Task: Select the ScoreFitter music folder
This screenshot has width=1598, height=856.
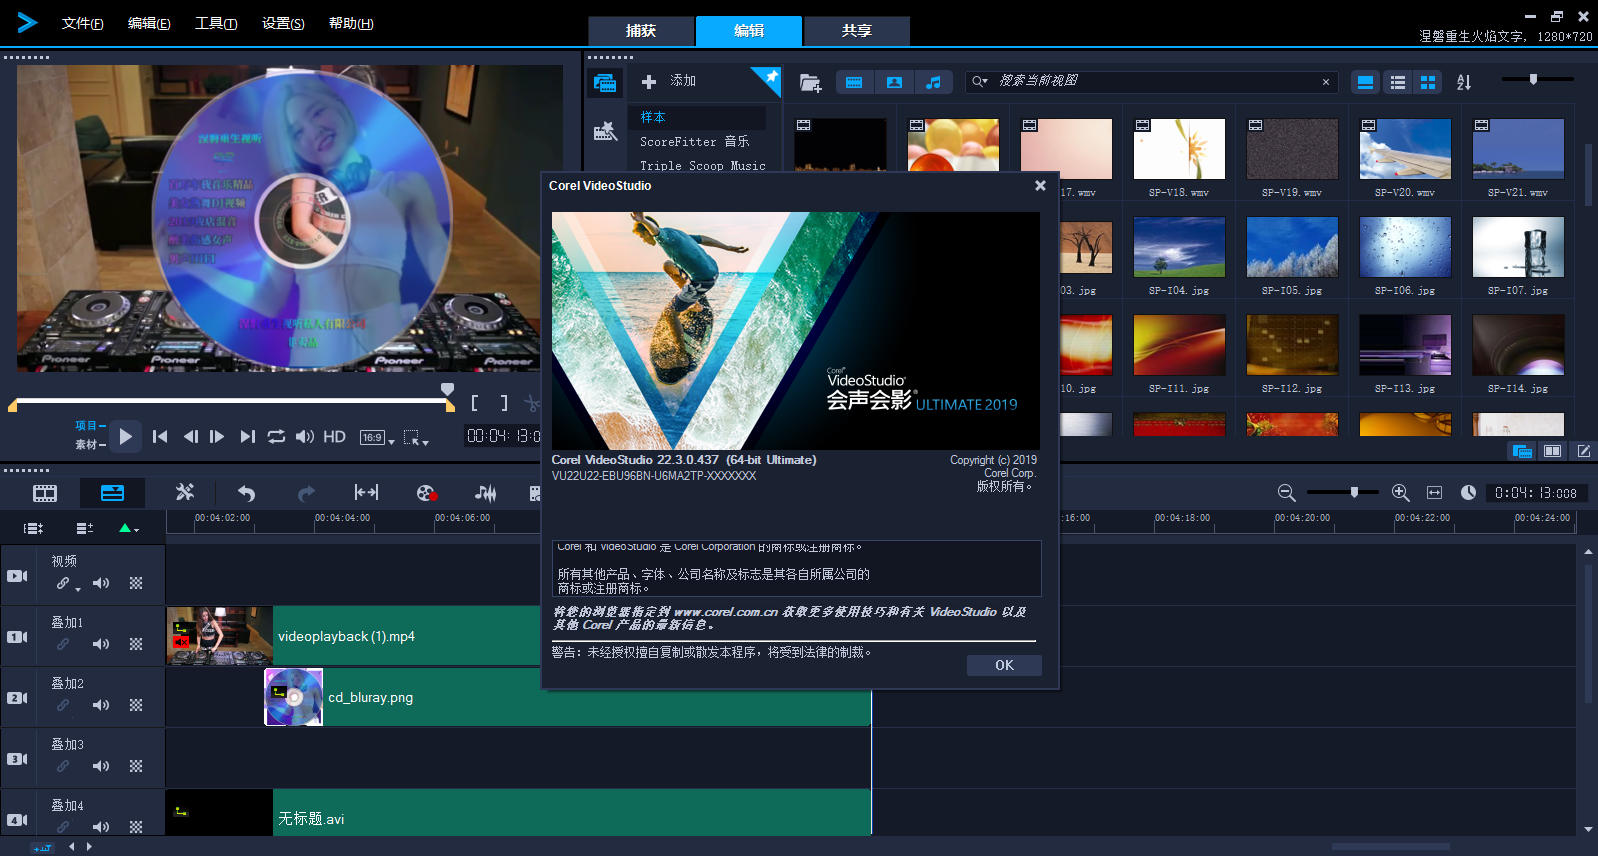Action: point(695,142)
